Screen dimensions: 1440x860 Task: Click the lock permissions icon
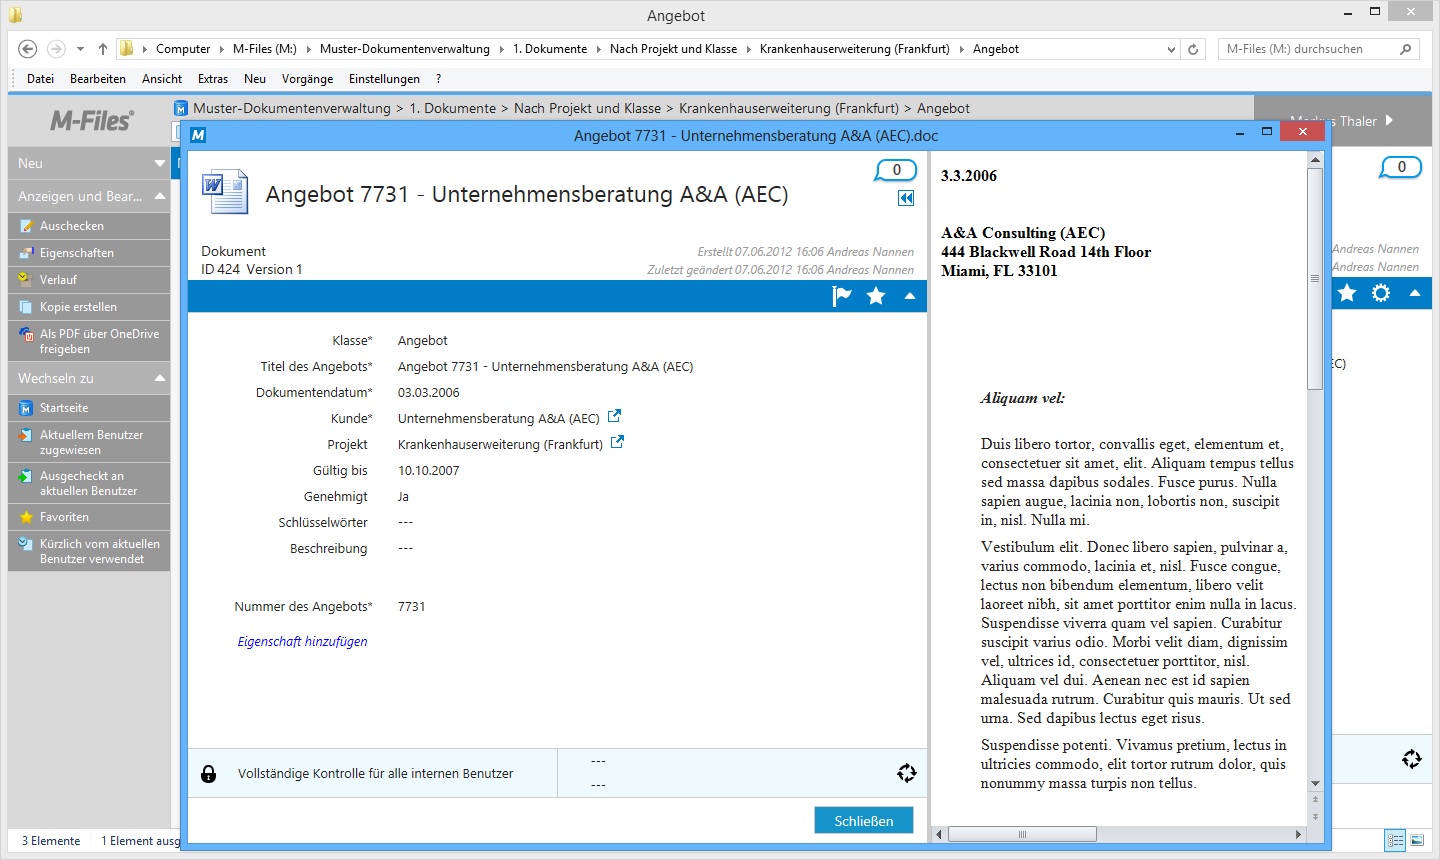coord(209,774)
